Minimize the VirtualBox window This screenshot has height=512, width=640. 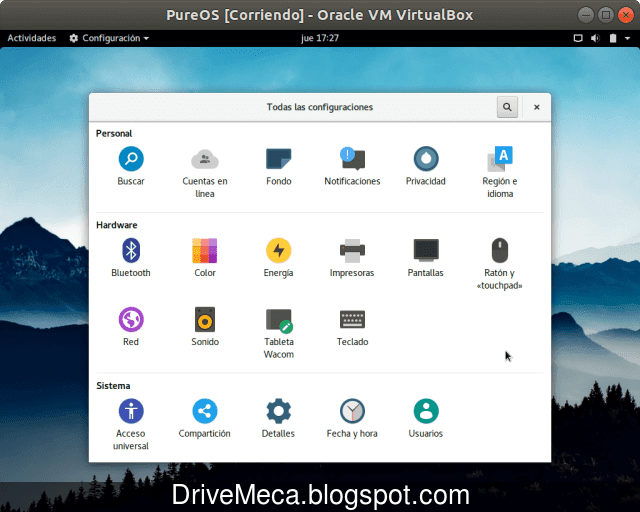(586, 15)
